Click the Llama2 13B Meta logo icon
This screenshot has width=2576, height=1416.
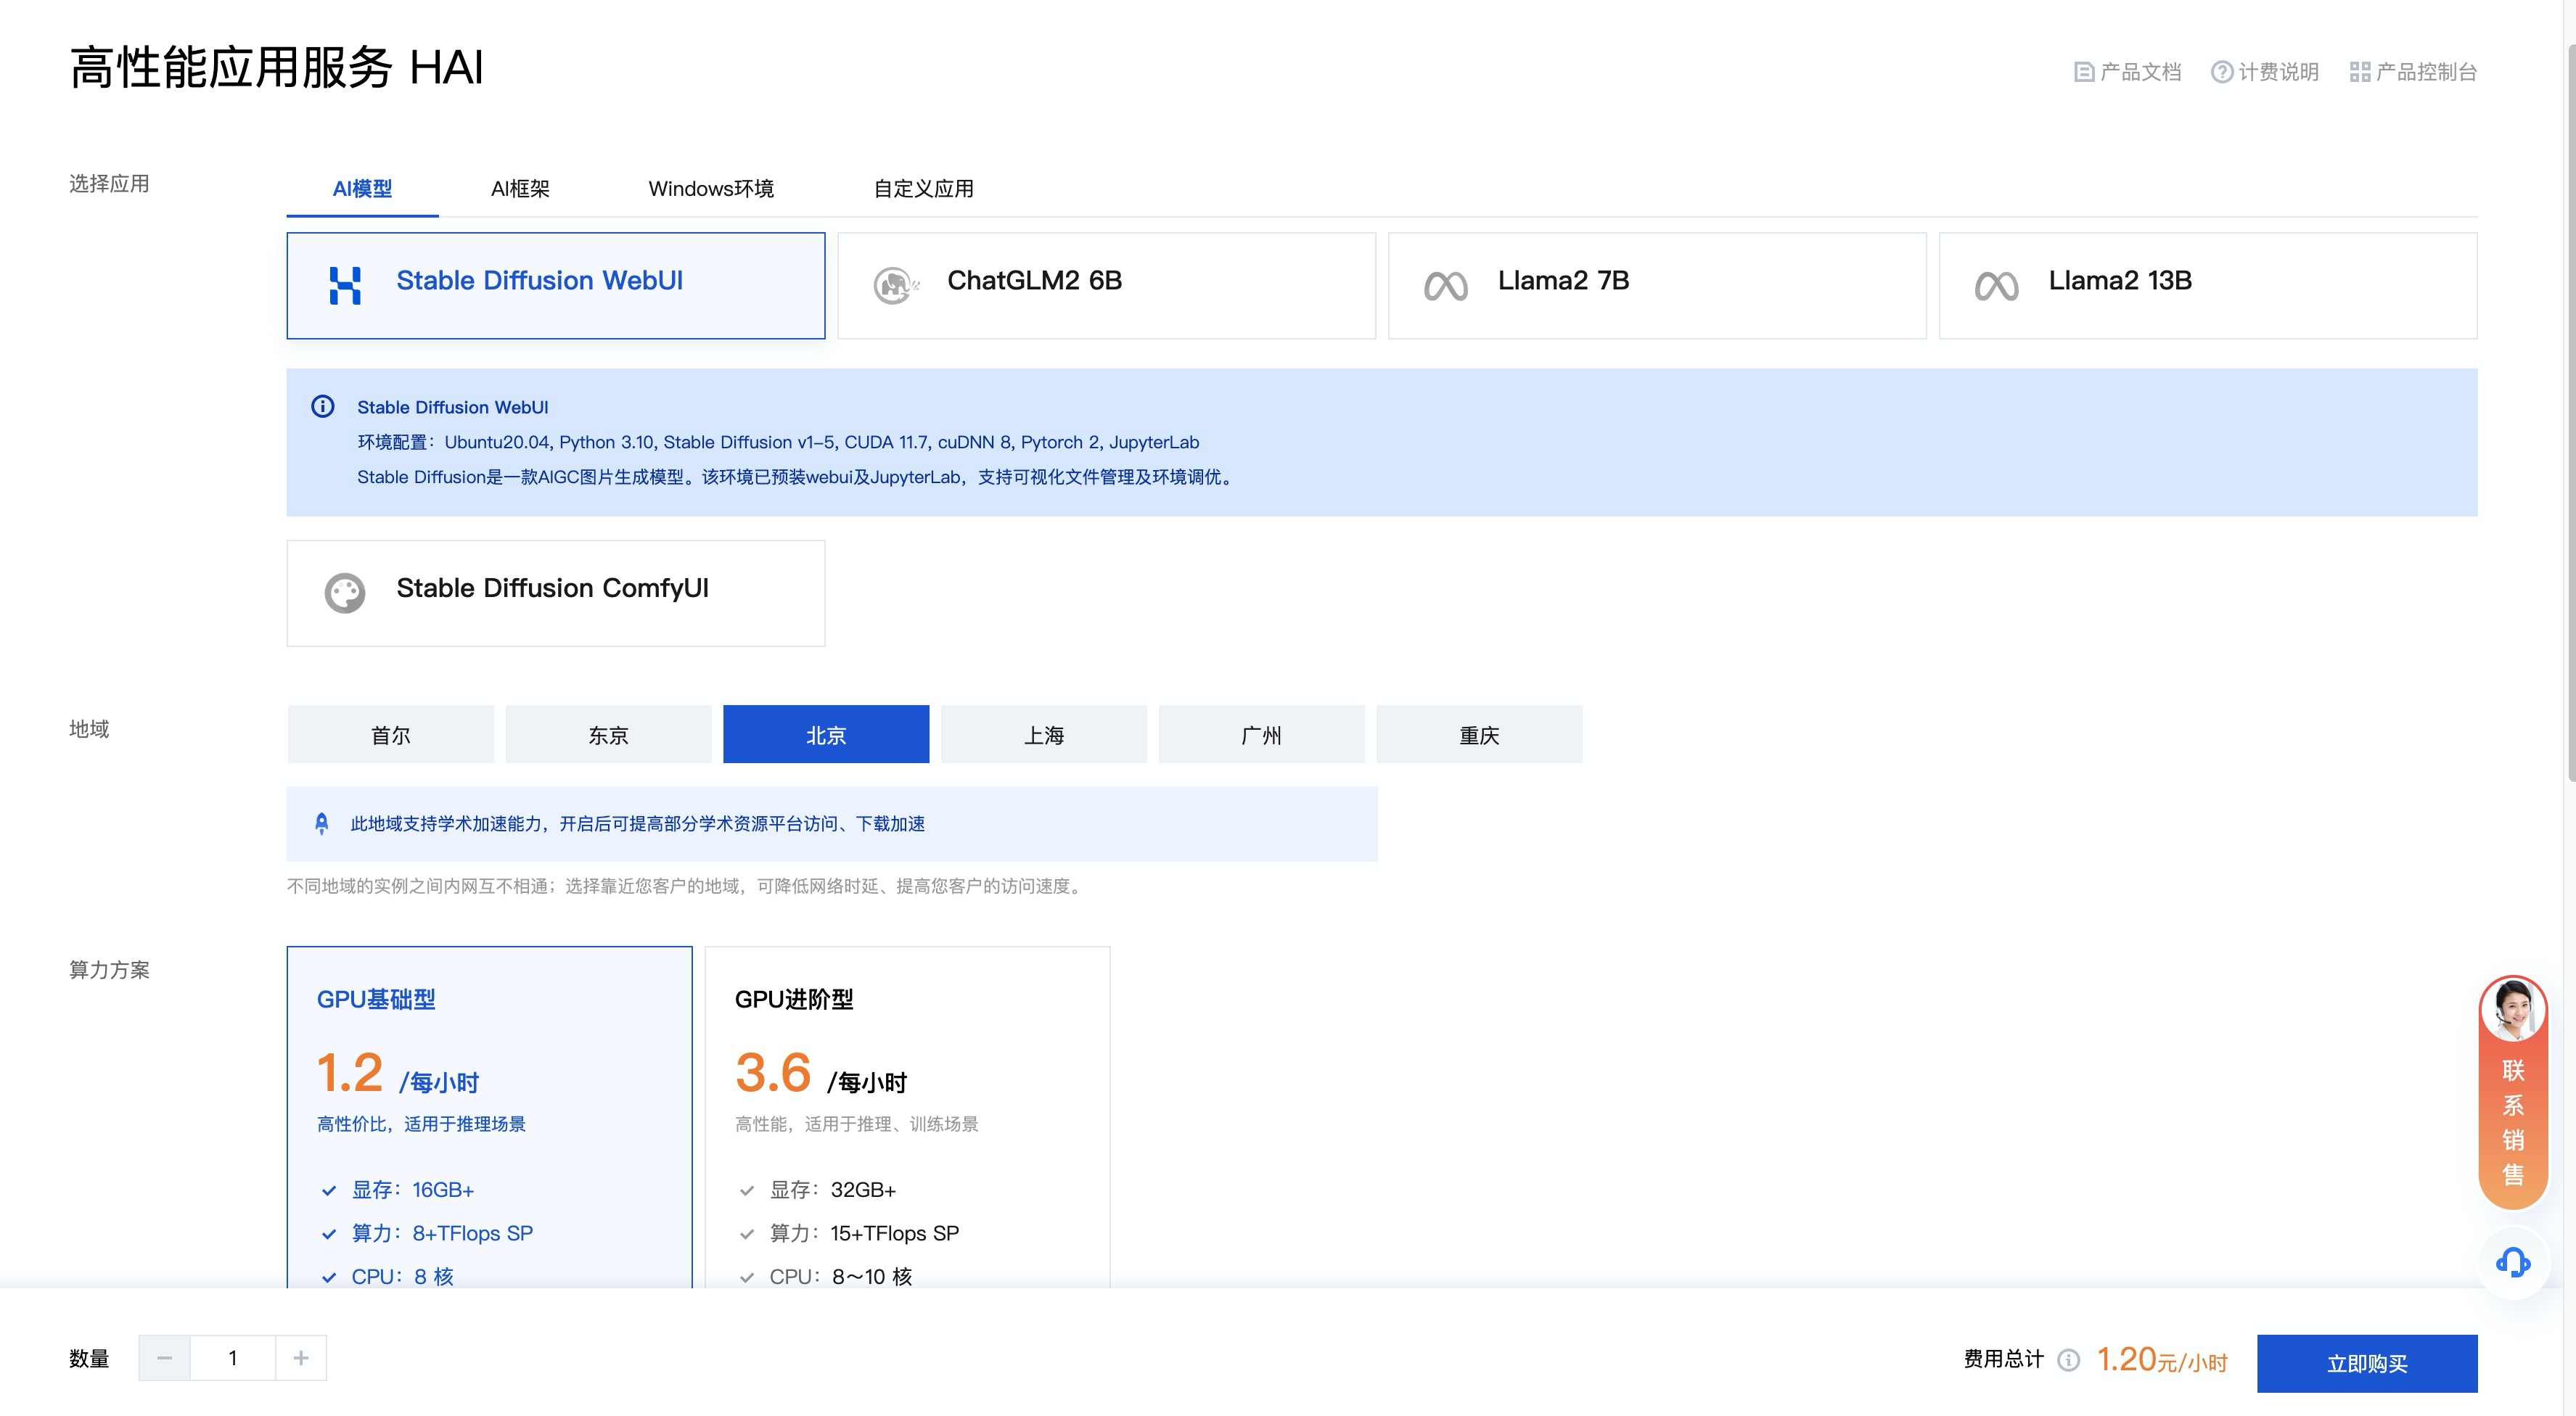[x=1997, y=287]
